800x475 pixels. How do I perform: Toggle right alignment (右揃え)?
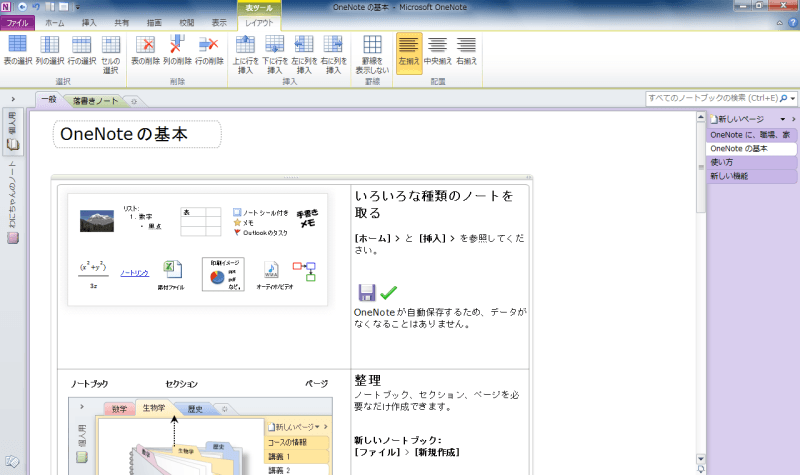tap(466, 51)
